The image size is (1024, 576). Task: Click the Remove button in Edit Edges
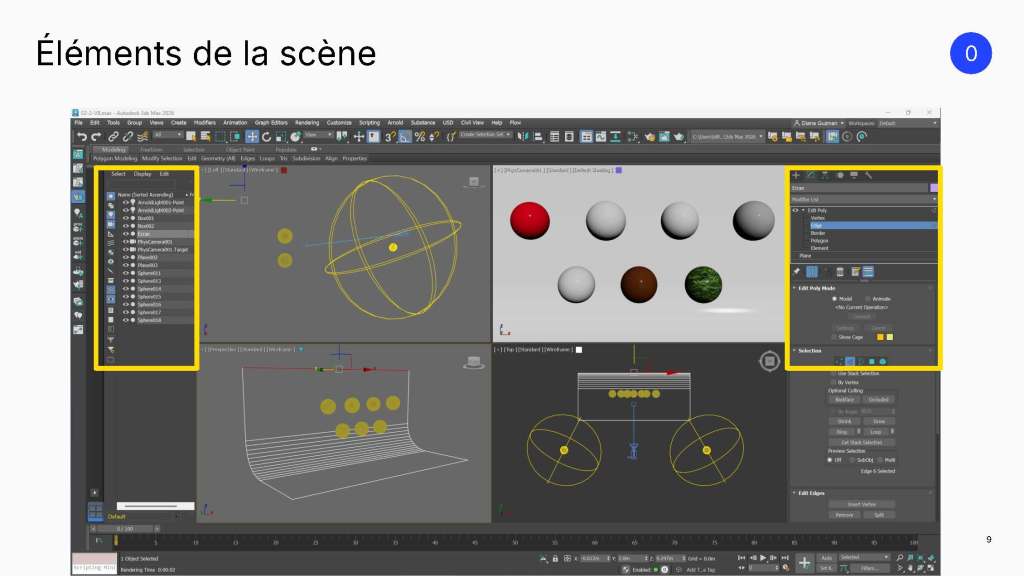pos(844,515)
